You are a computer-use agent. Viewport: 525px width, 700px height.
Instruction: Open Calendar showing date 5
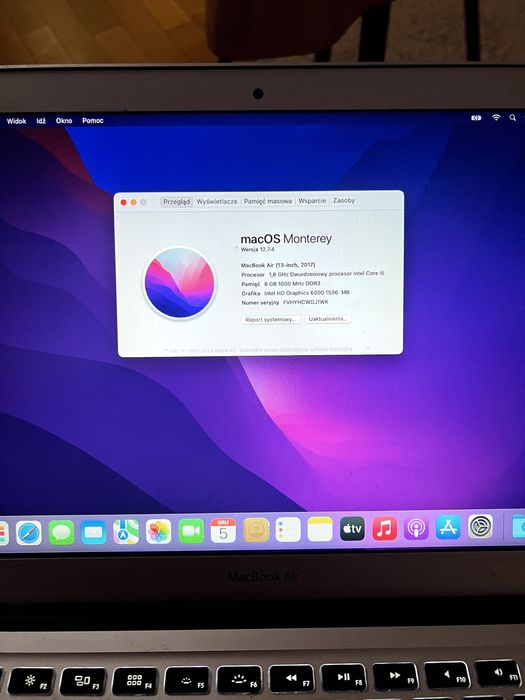pyautogui.click(x=223, y=530)
